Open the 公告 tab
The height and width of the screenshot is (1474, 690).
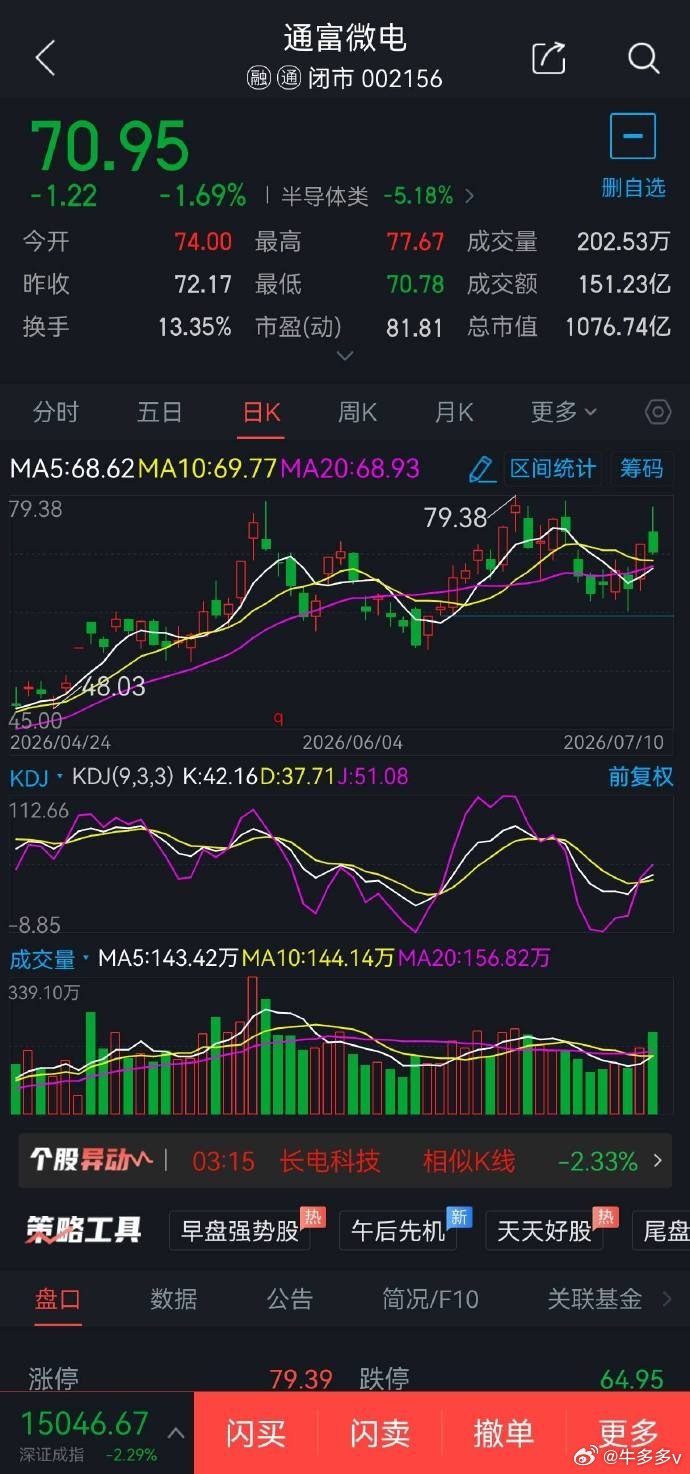pos(290,1299)
